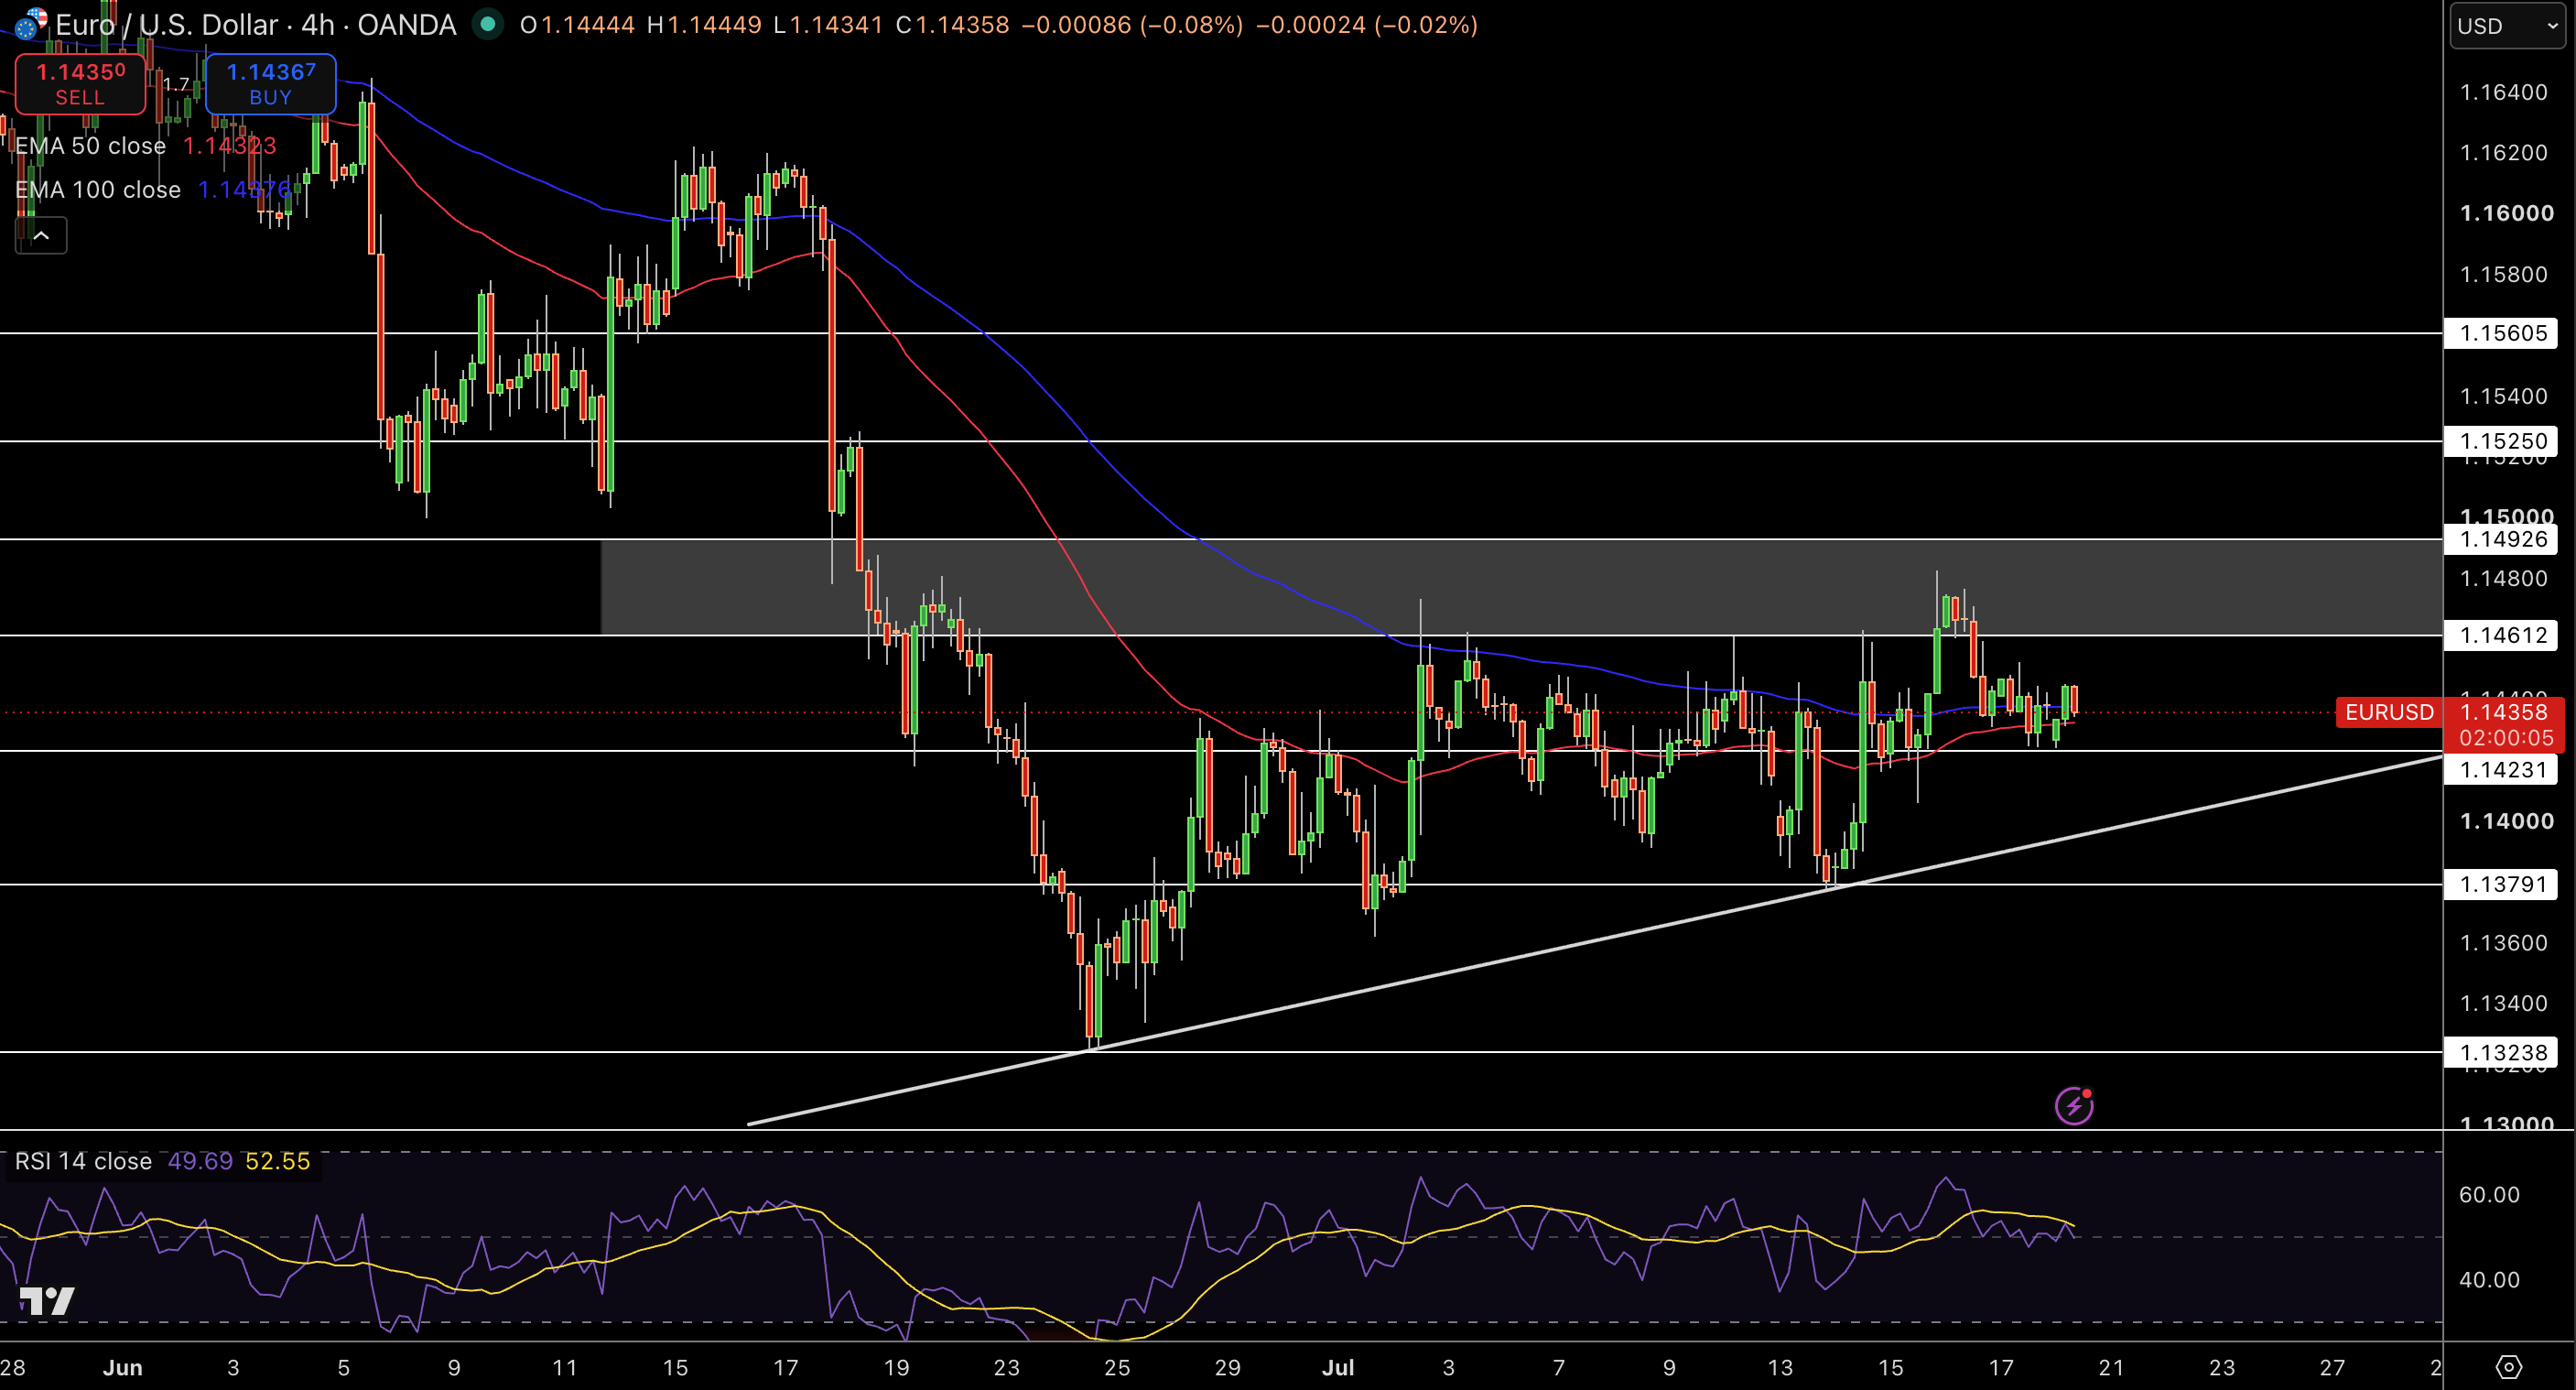Click the Jun label on time axis

pyautogui.click(x=122, y=1367)
